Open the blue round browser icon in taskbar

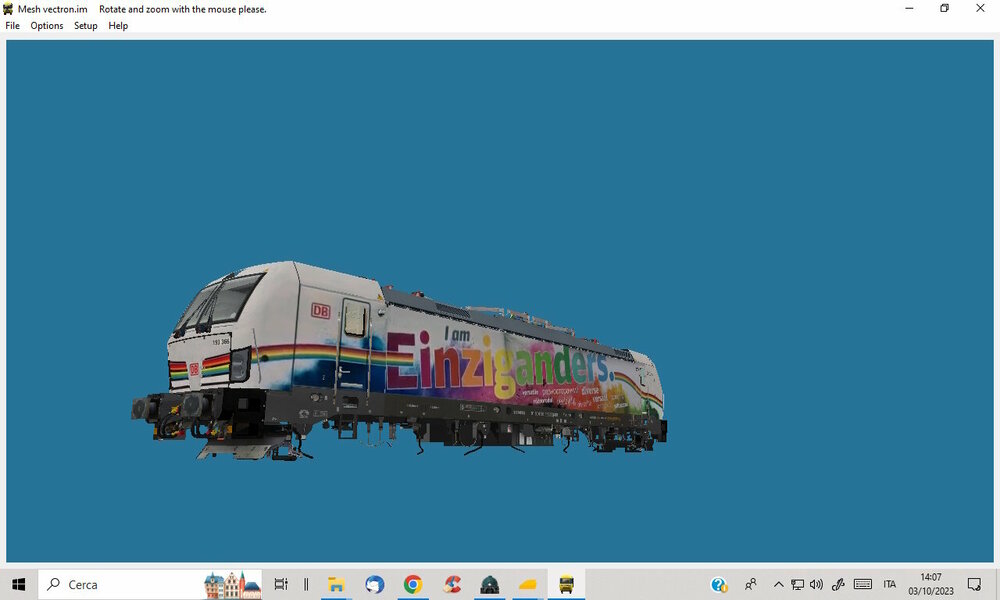[374, 584]
